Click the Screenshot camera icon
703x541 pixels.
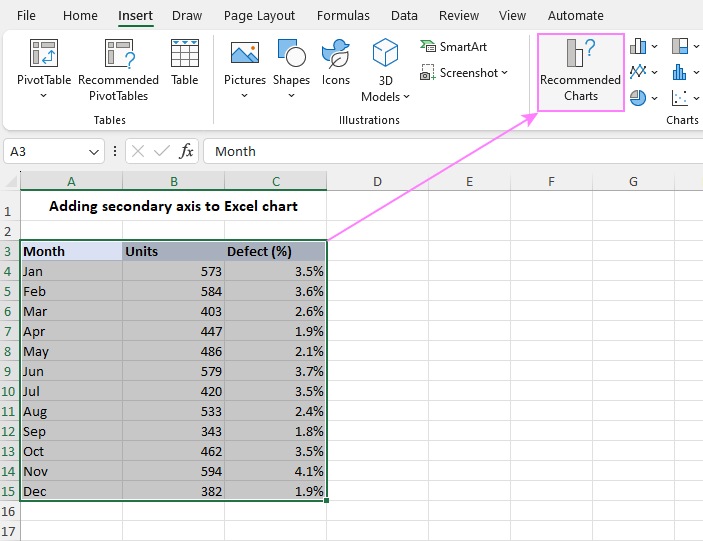click(x=427, y=73)
